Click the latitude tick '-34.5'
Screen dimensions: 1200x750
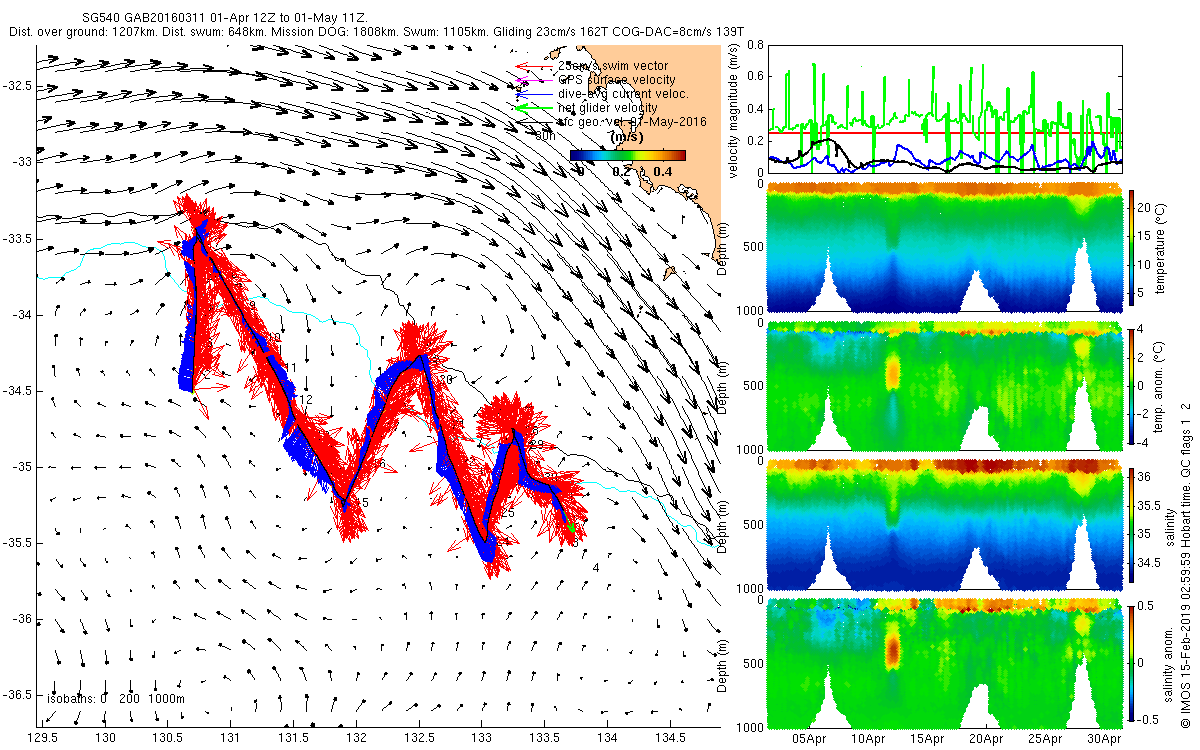(17, 390)
